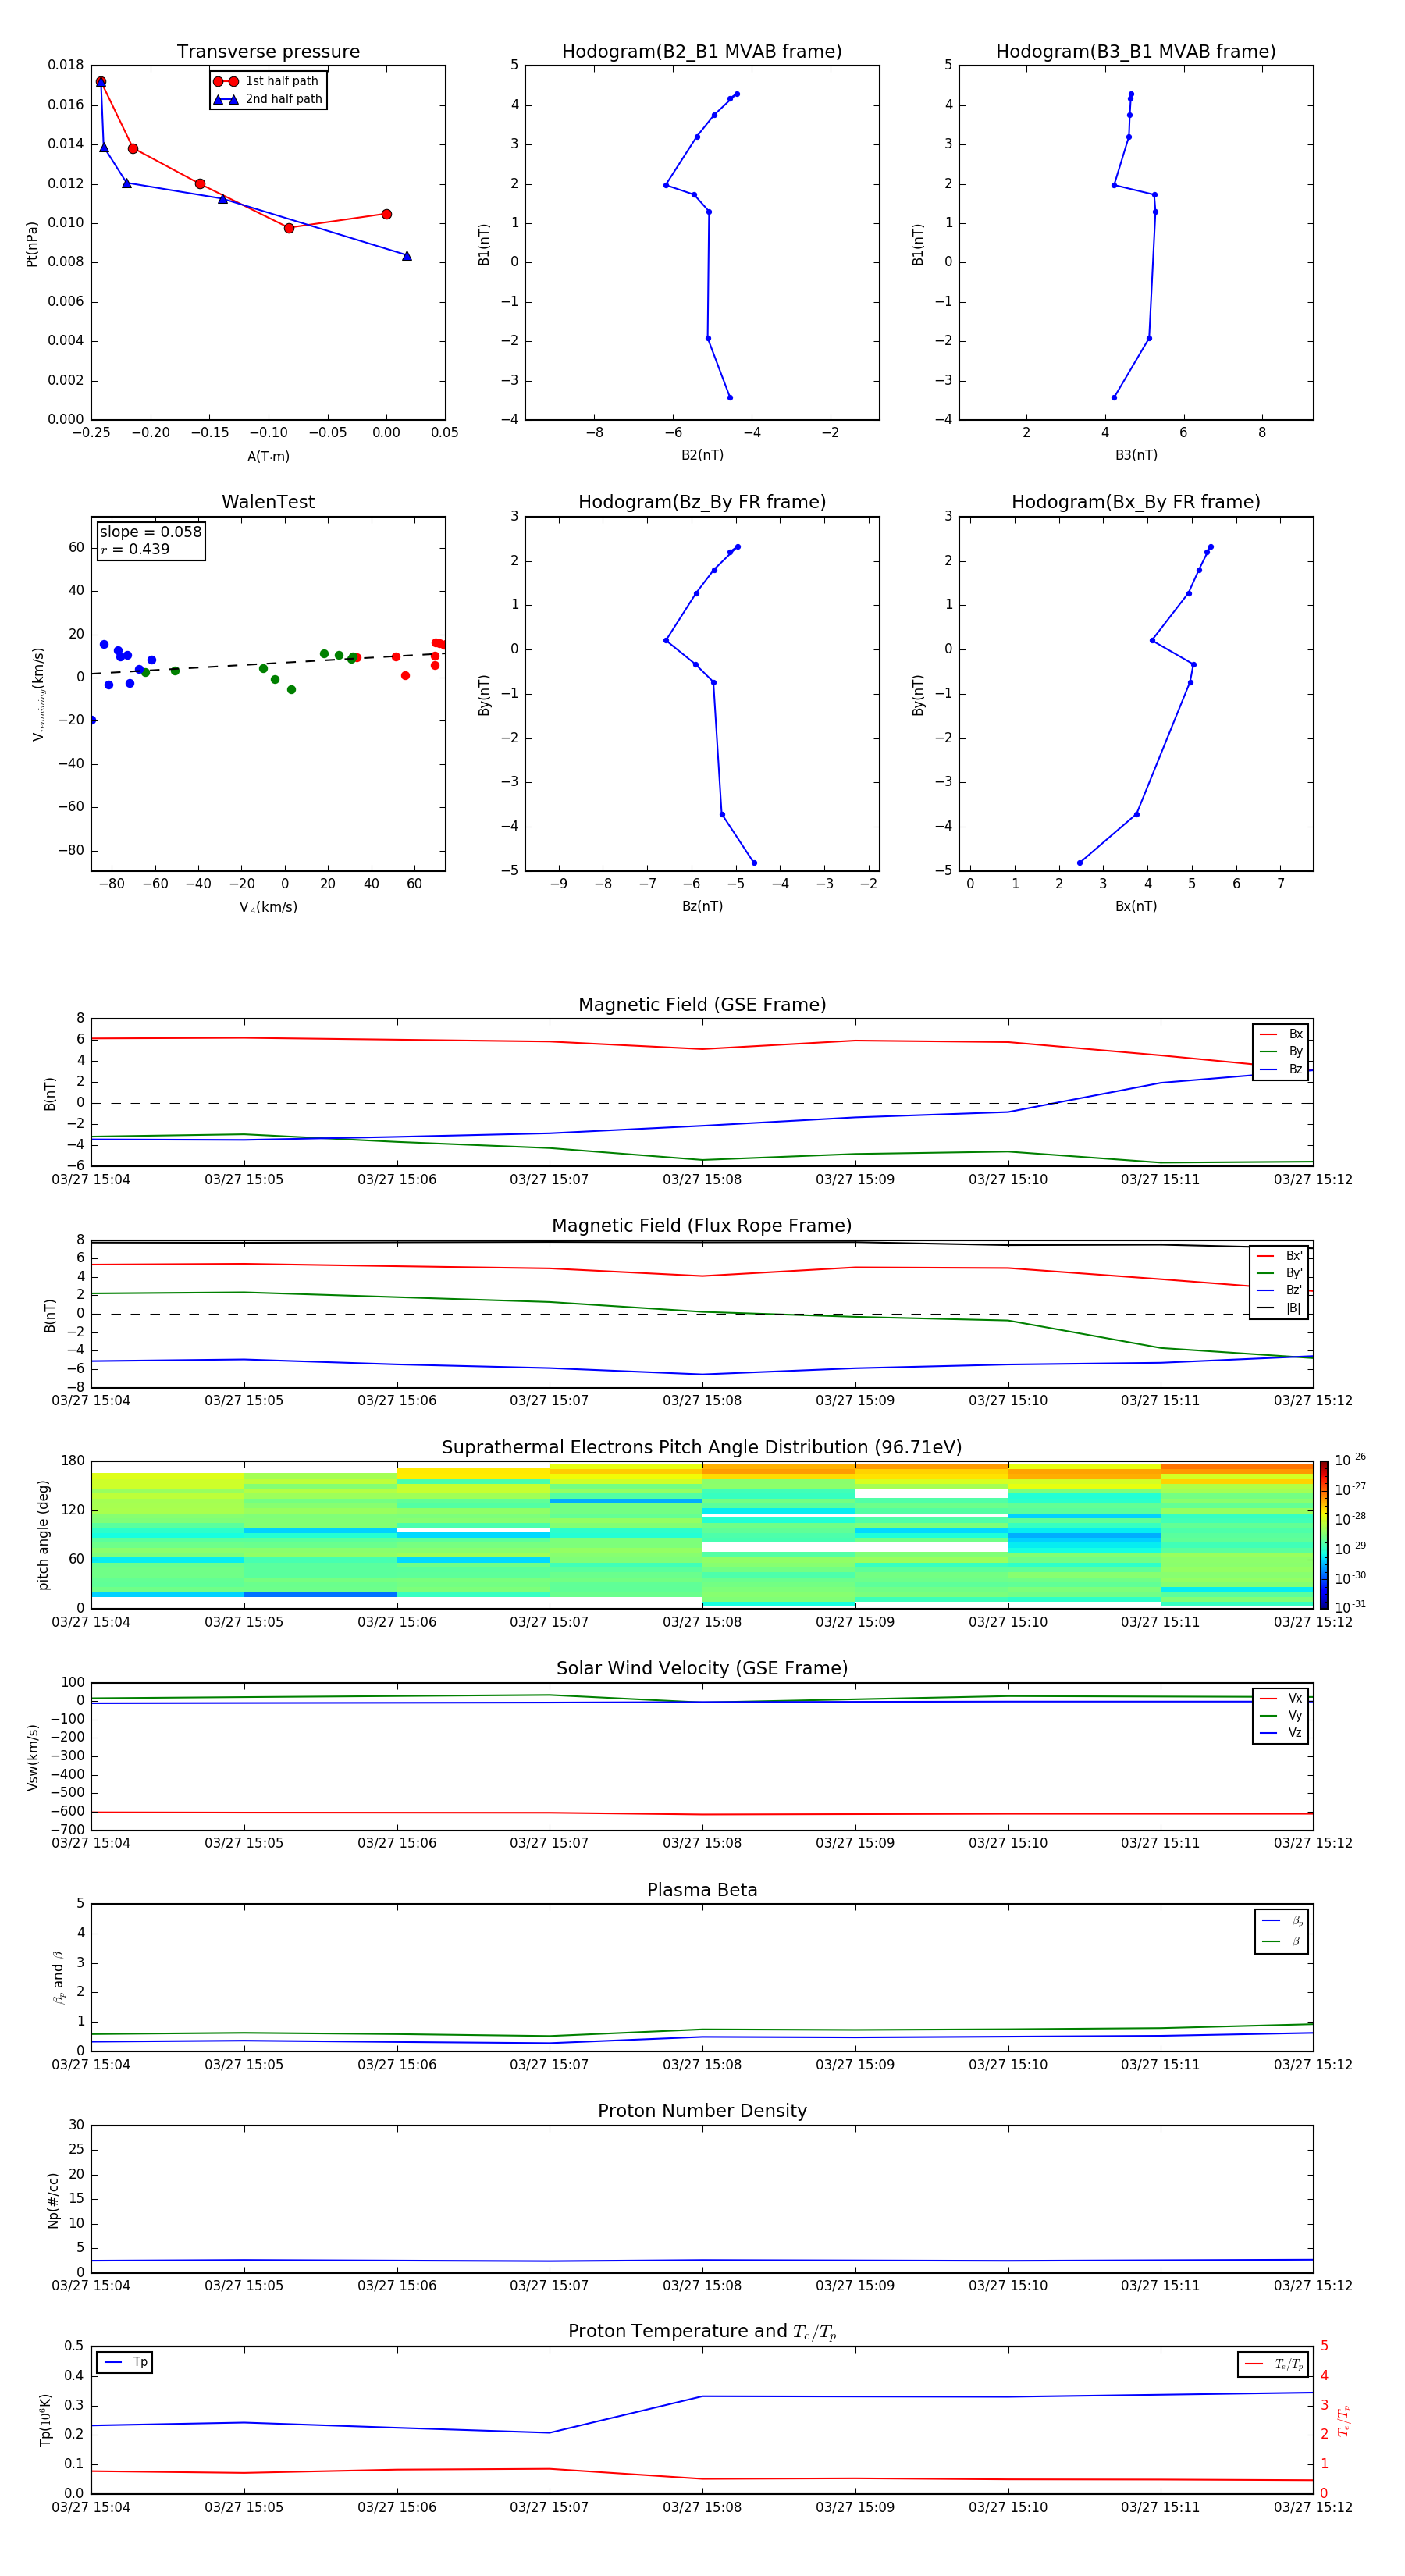Click the 'Bx(nT)' x-axis label
Screen dimensions: 1405x2576
coord(1136,906)
